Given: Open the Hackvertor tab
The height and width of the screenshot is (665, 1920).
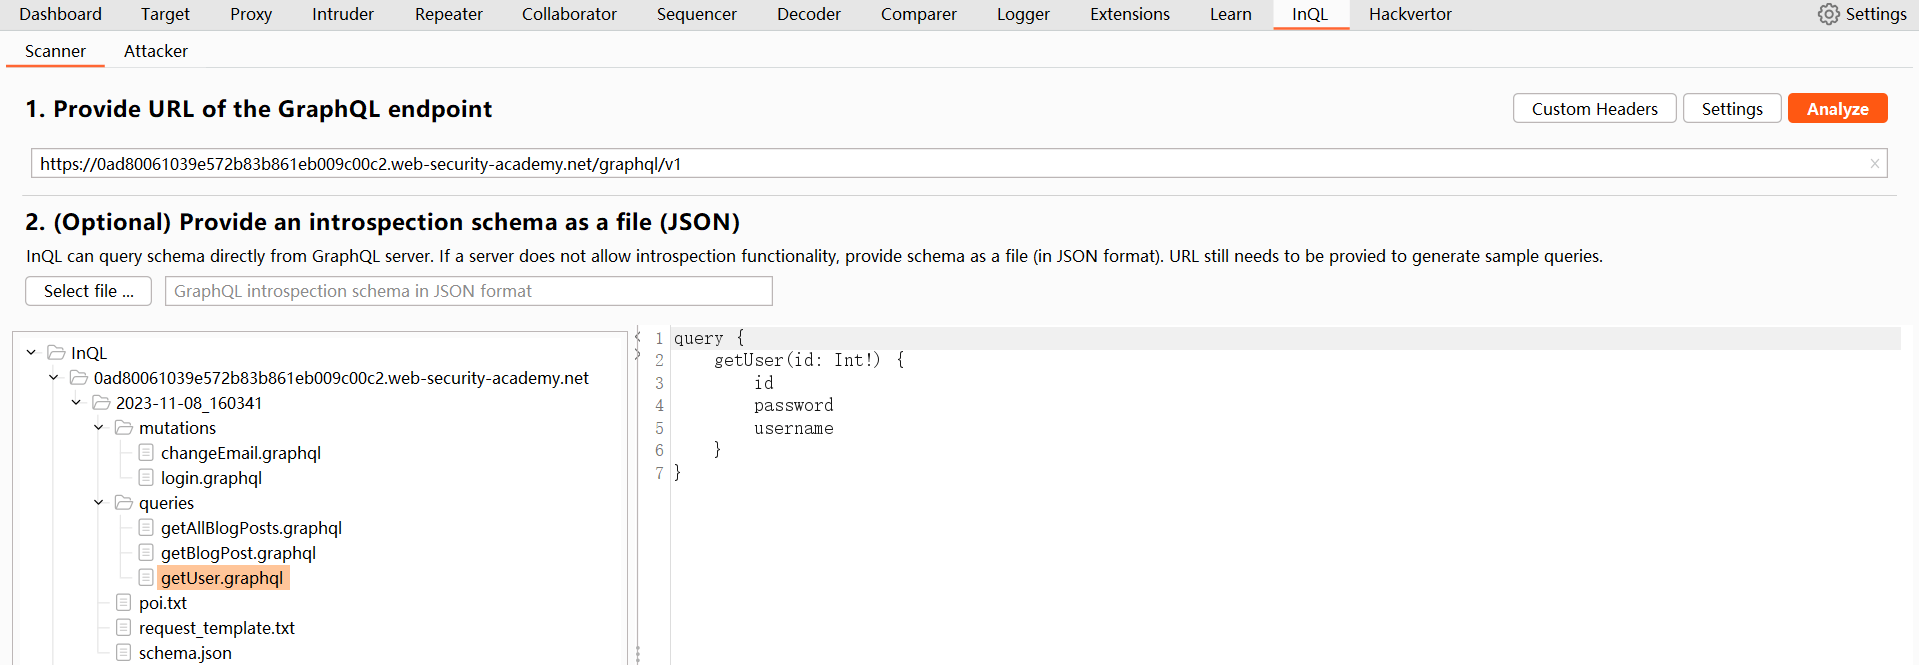Looking at the screenshot, I should [1410, 14].
